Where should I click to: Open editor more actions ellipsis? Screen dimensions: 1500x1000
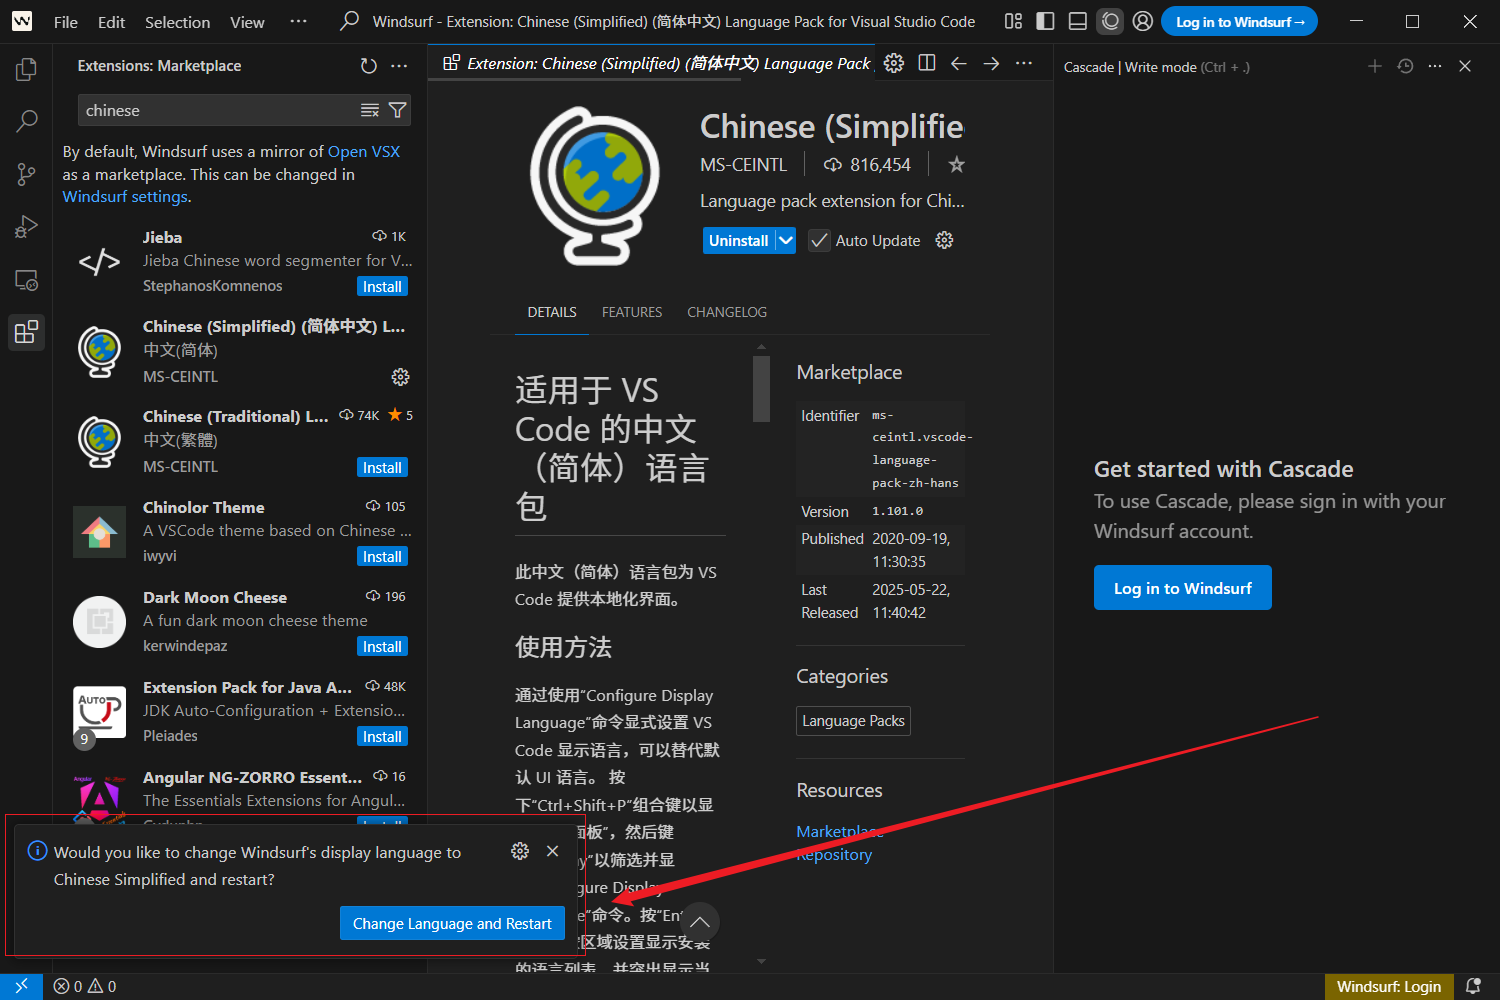click(1024, 63)
